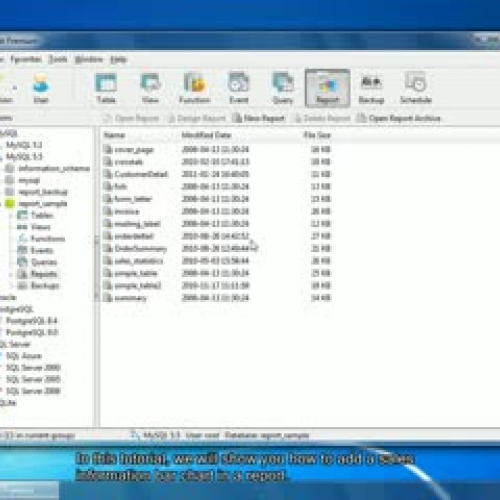This screenshot has height=500, width=500.
Task: Open the User manager toolbar icon
Action: pyautogui.click(x=41, y=88)
